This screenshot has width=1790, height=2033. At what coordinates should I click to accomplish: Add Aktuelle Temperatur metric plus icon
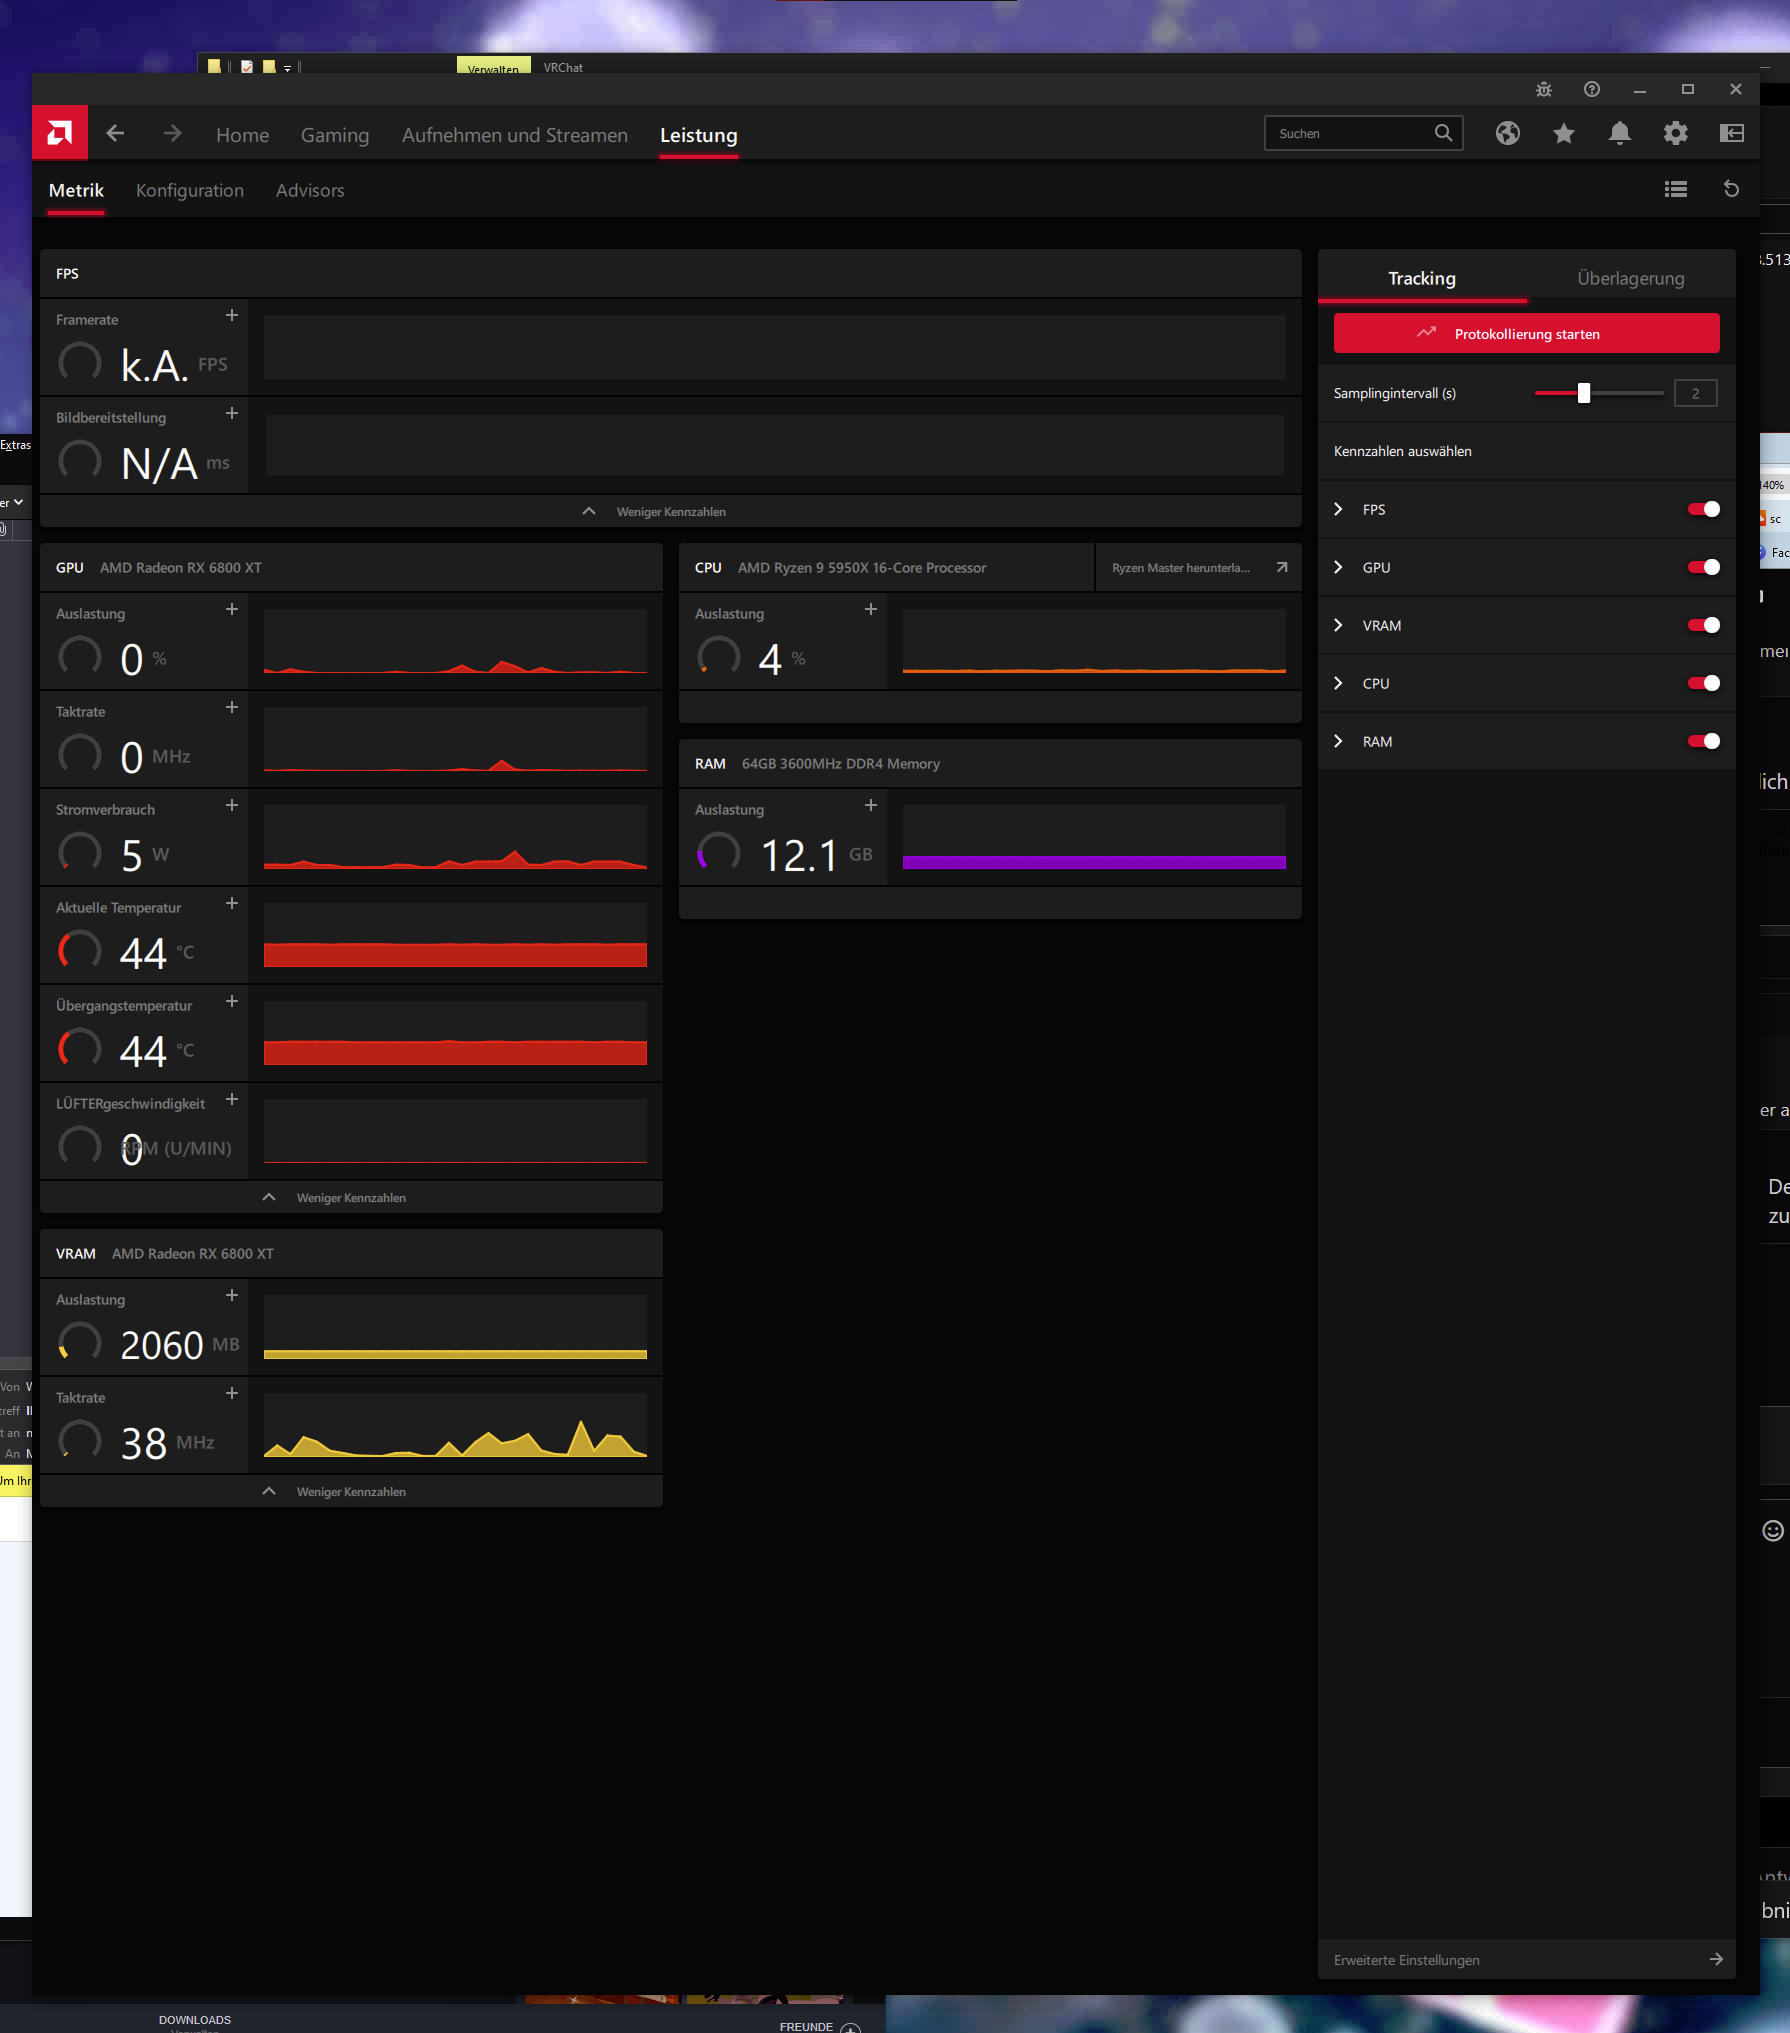pos(232,903)
